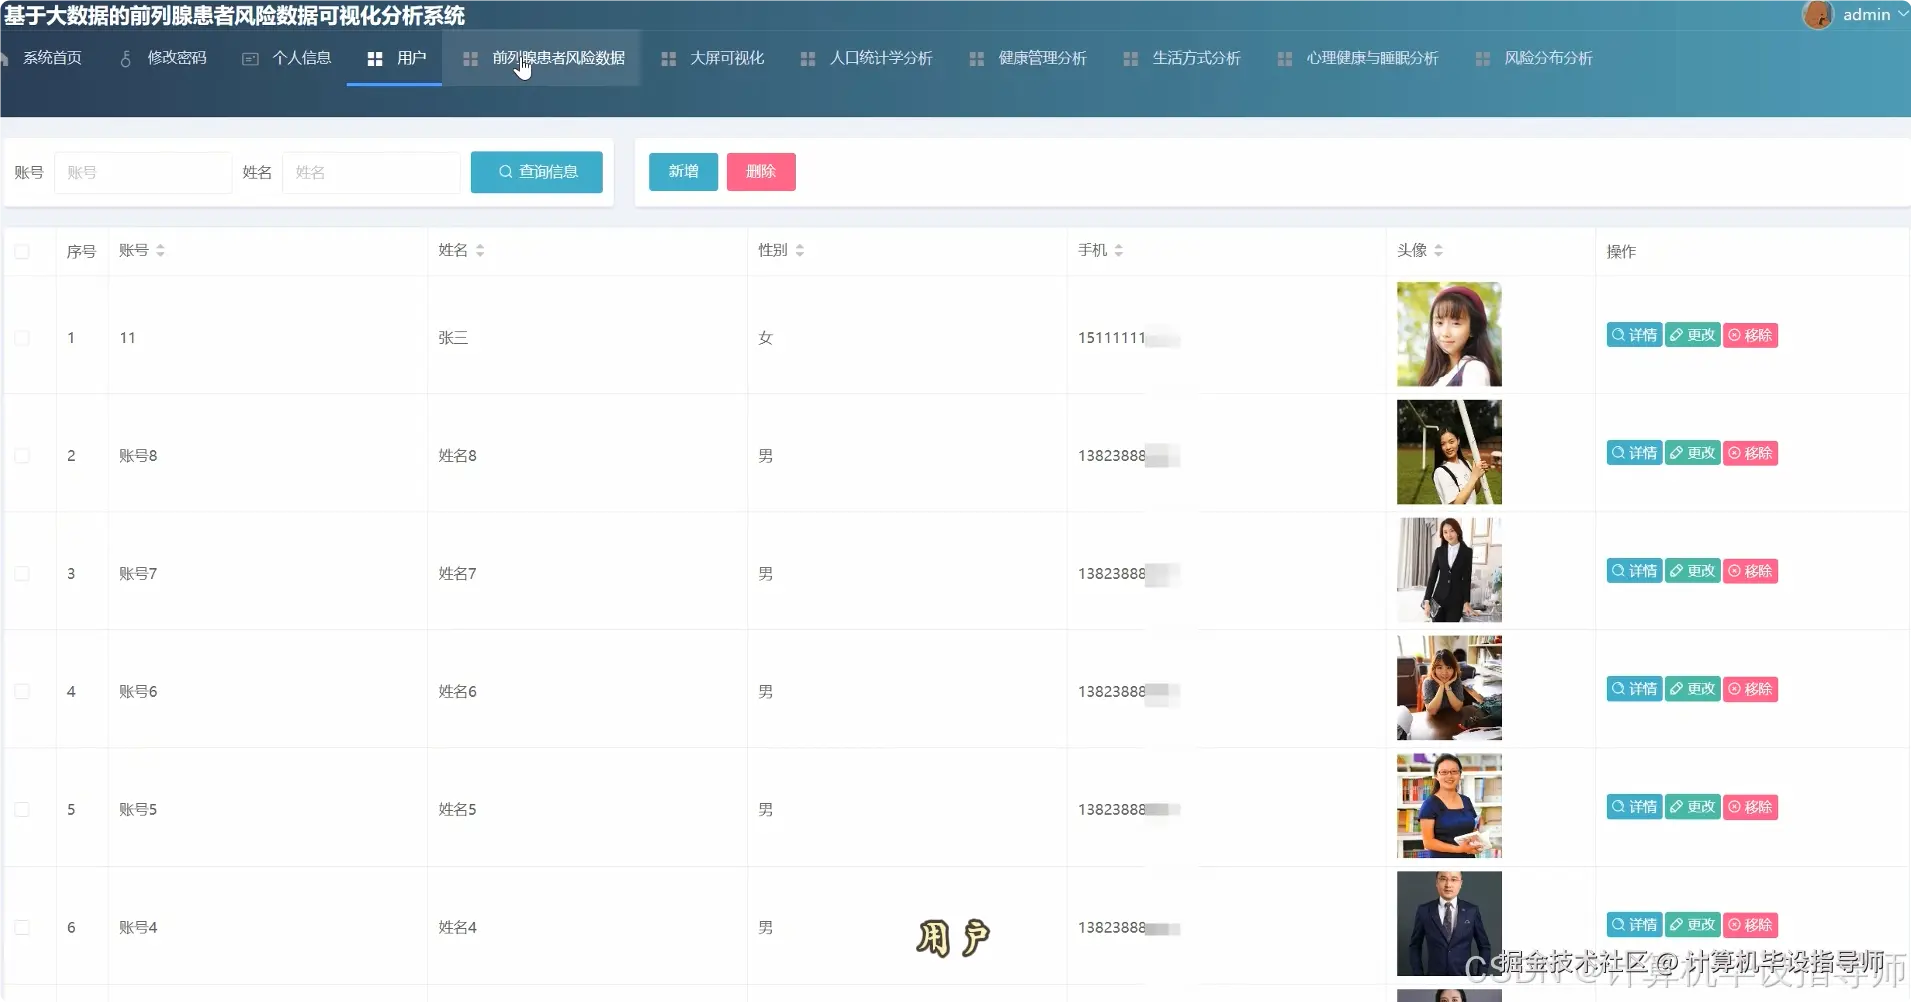Click the admin avatar image
The image size is (1911, 1002).
click(x=1817, y=15)
